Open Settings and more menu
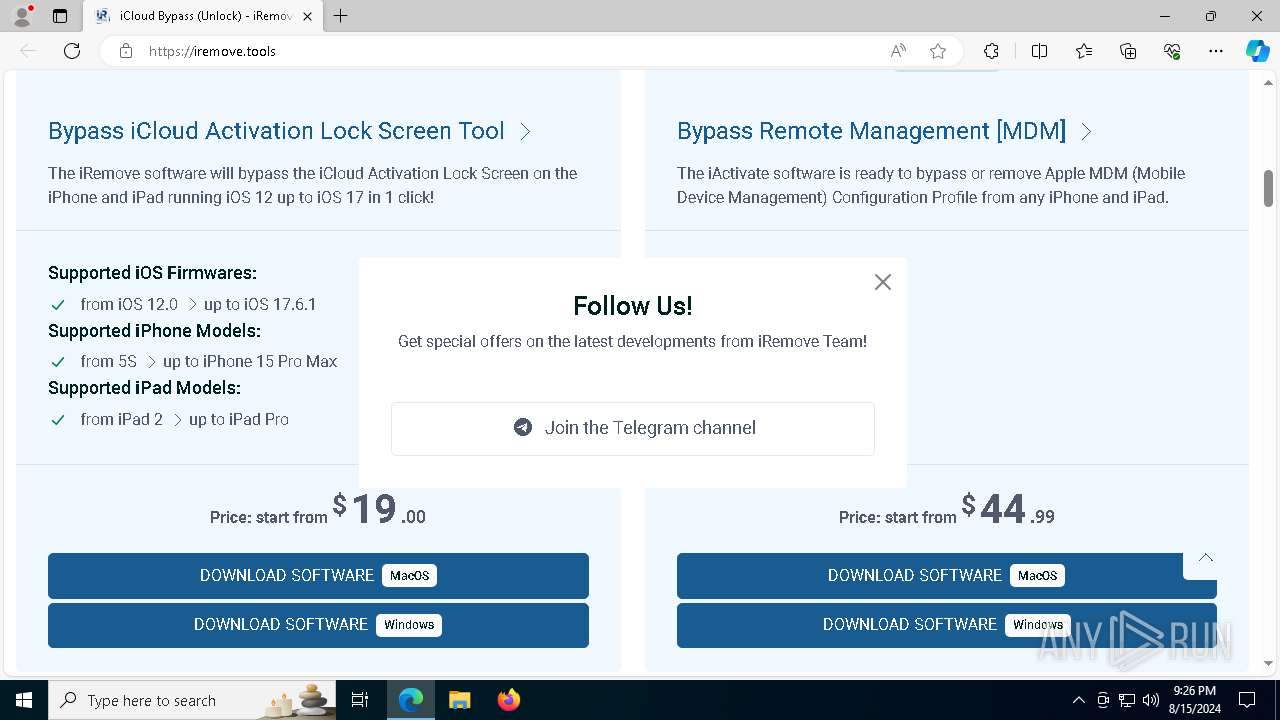This screenshot has width=1280, height=720. click(x=1216, y=51)
